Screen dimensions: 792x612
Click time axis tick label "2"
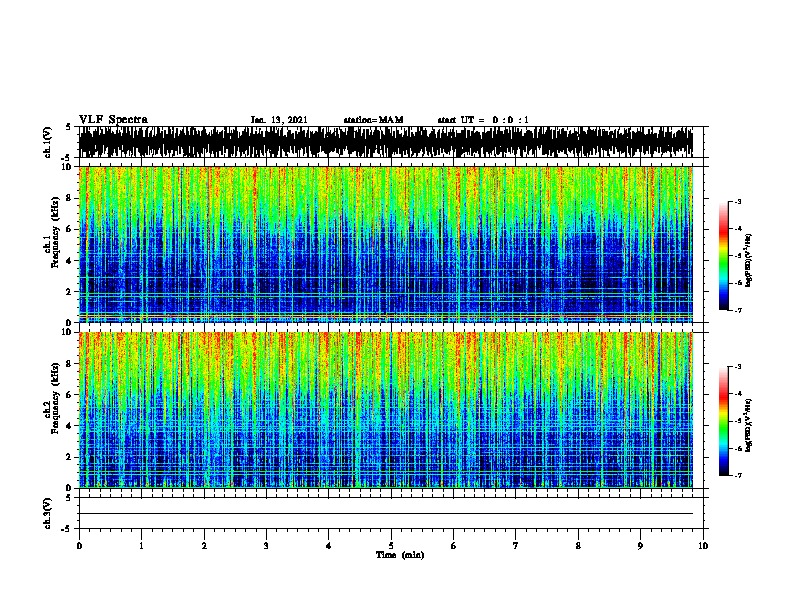click(x=204, y=546)
